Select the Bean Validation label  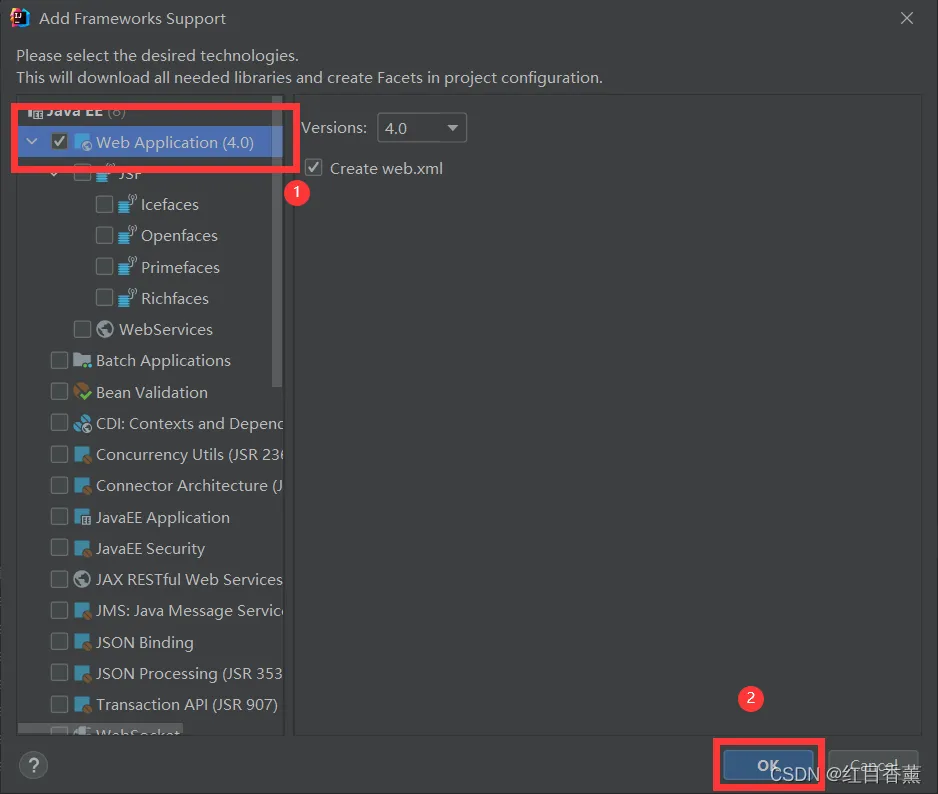pyautogui.click(x=152, y=393)
